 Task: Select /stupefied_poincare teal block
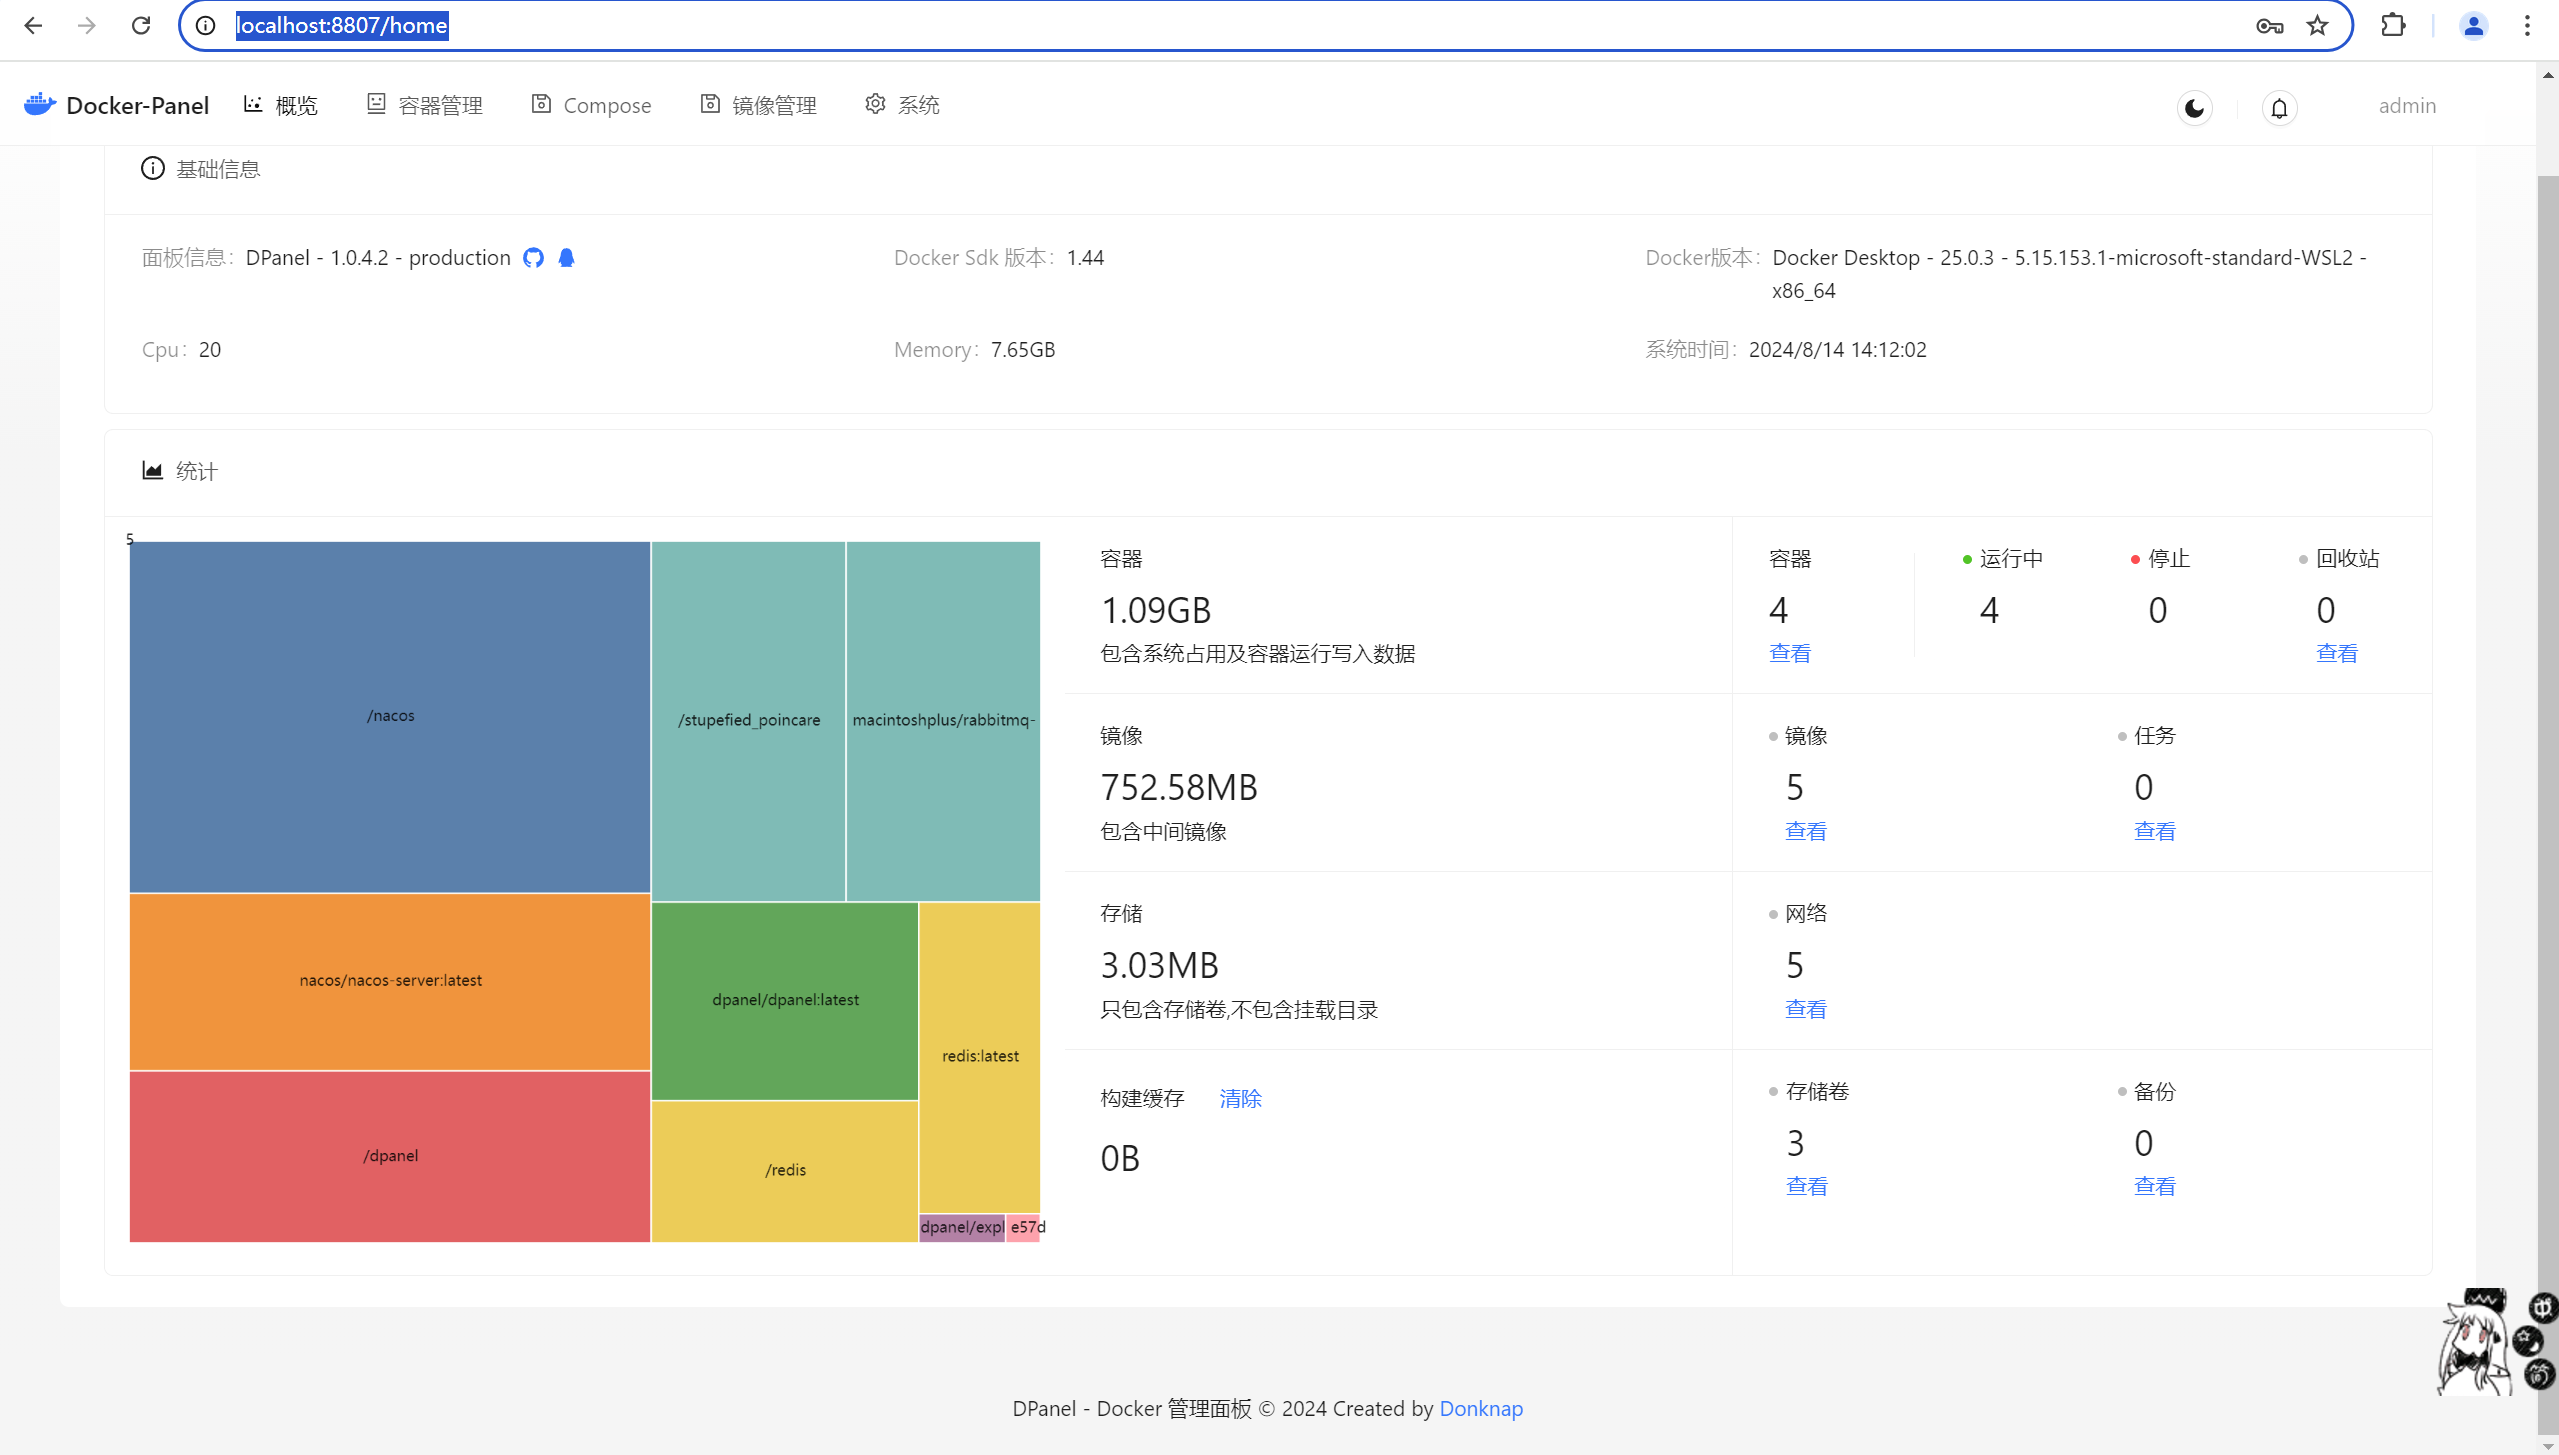[749, 721]
